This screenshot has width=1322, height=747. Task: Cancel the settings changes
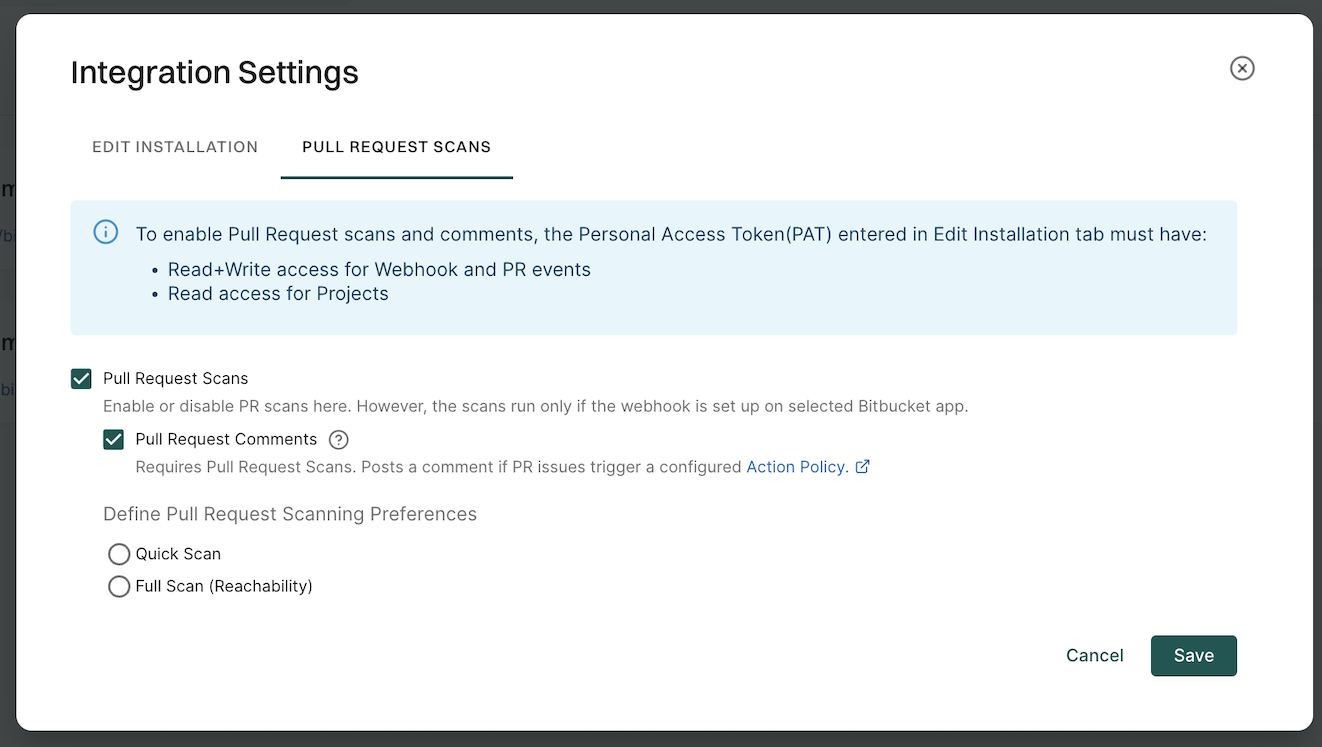[x=1094, y=655]
